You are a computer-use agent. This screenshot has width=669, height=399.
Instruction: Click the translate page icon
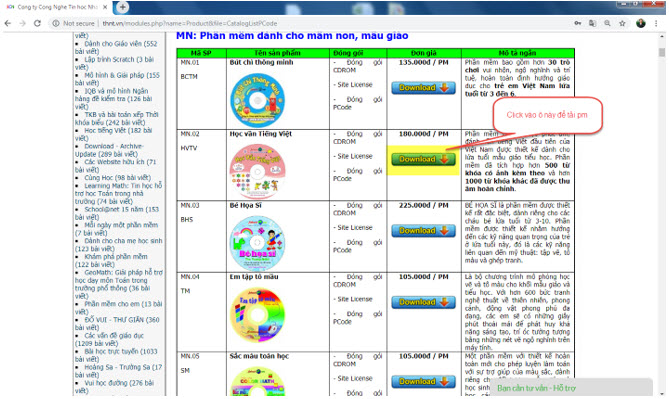click(x=592, y=23)
